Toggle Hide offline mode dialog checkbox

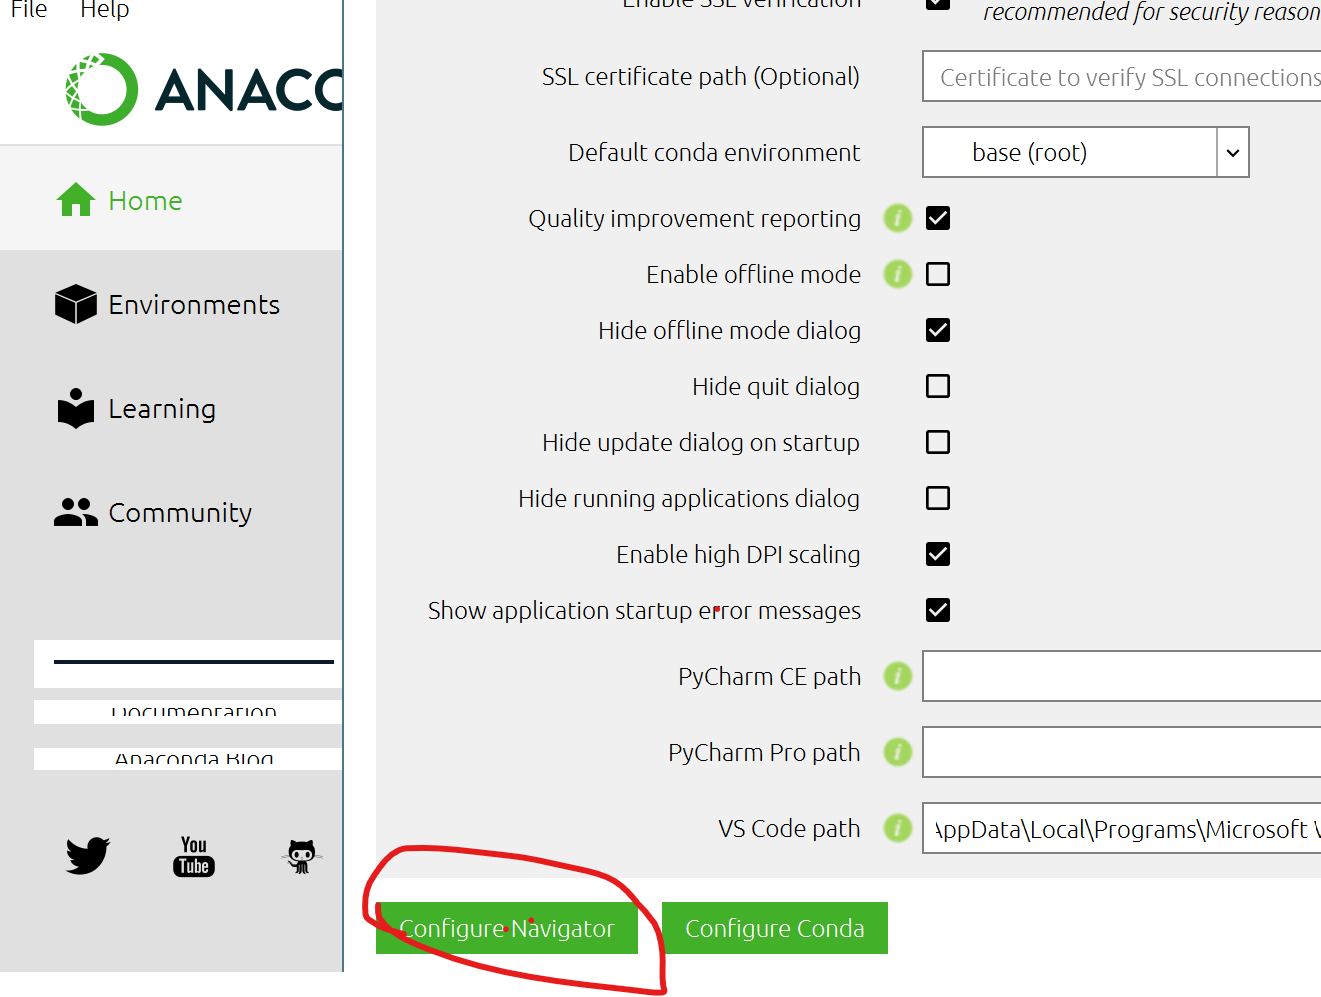pos(938,330)
